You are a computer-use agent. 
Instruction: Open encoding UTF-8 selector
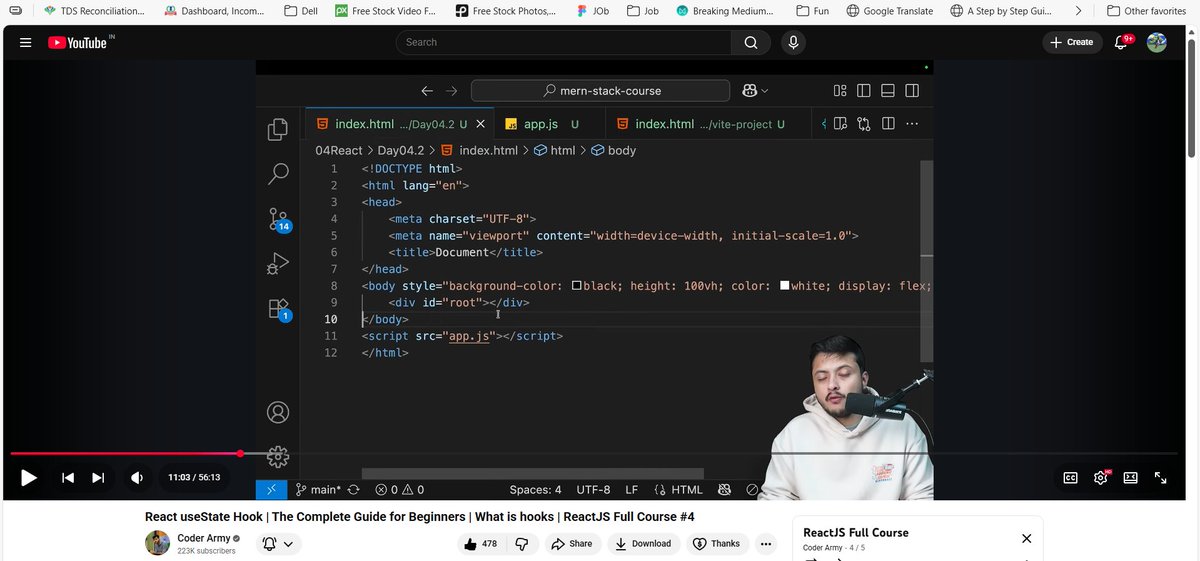pyautogui.click(x=593, y=490)
